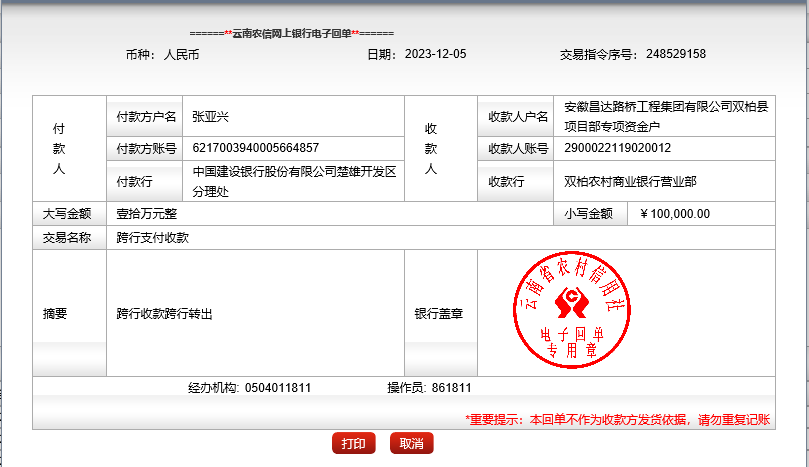Click the 云南农信网上银行电子回单 title
The image size is (809, 467).
point(291,33)
